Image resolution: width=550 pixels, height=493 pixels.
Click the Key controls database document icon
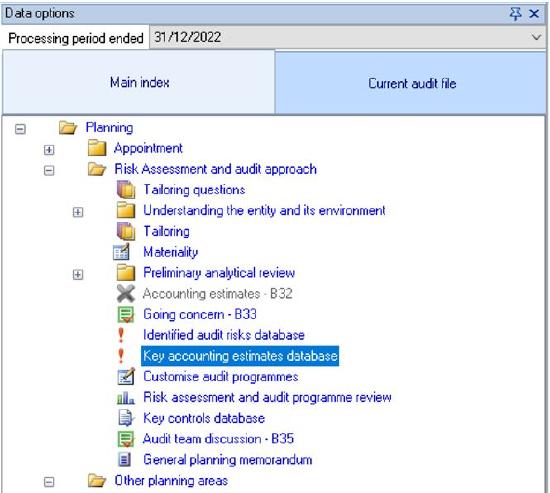click(x=126, y=418)
